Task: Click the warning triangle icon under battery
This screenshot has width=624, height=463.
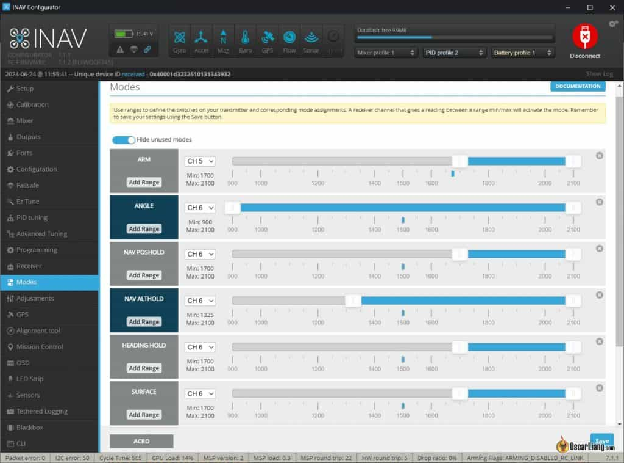Action: pos(120,50)
